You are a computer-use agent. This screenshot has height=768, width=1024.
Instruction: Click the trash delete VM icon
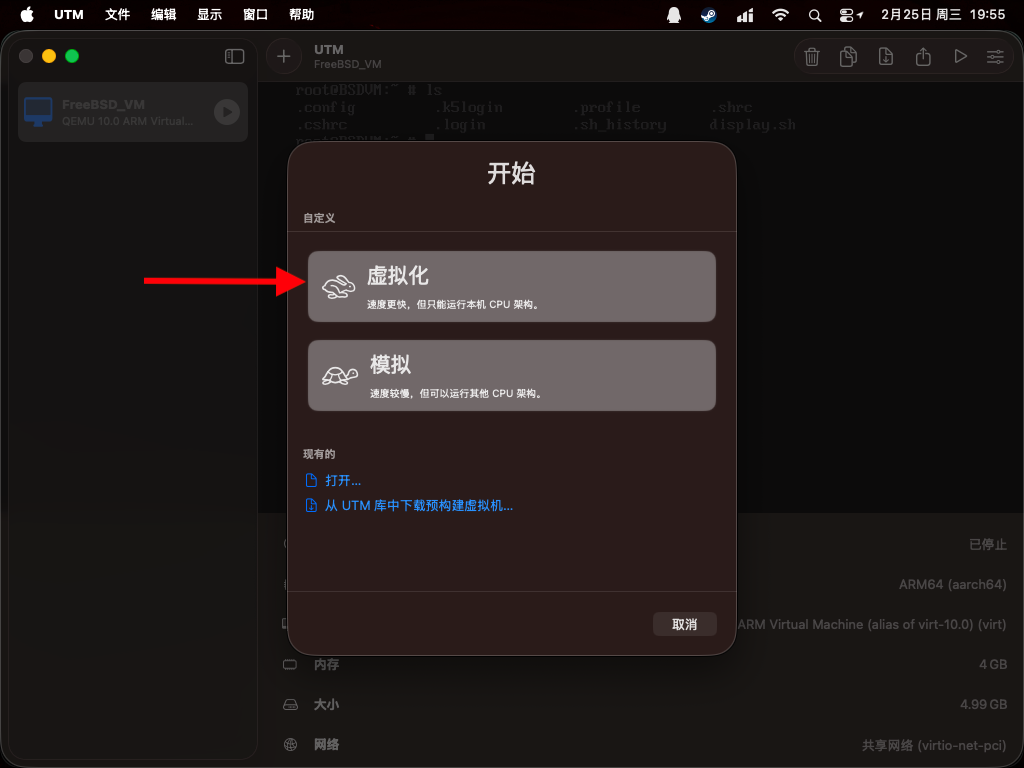(812, 57)
